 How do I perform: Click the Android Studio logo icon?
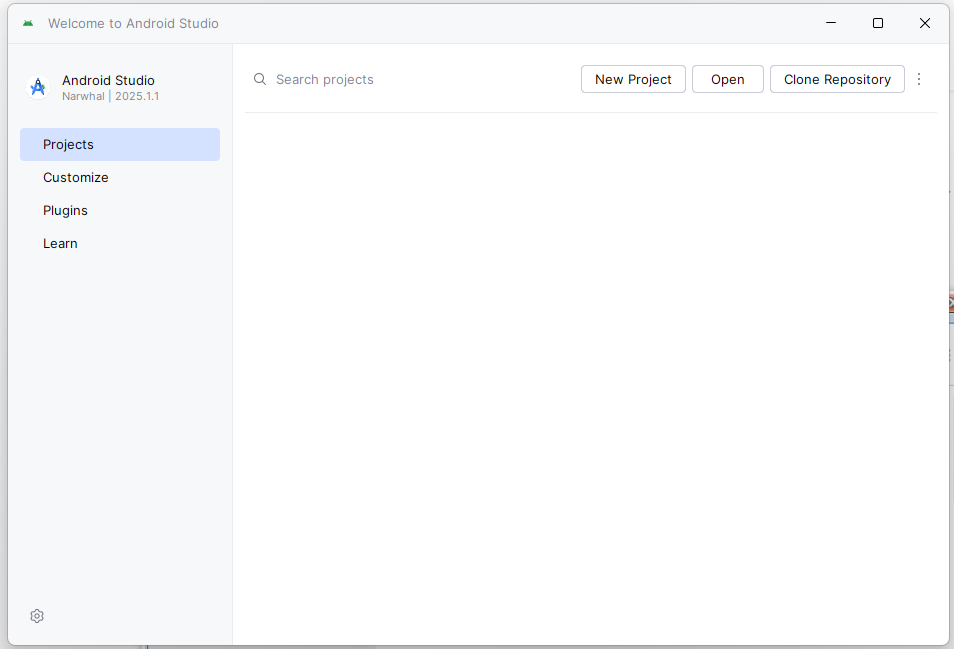point(38,88)
